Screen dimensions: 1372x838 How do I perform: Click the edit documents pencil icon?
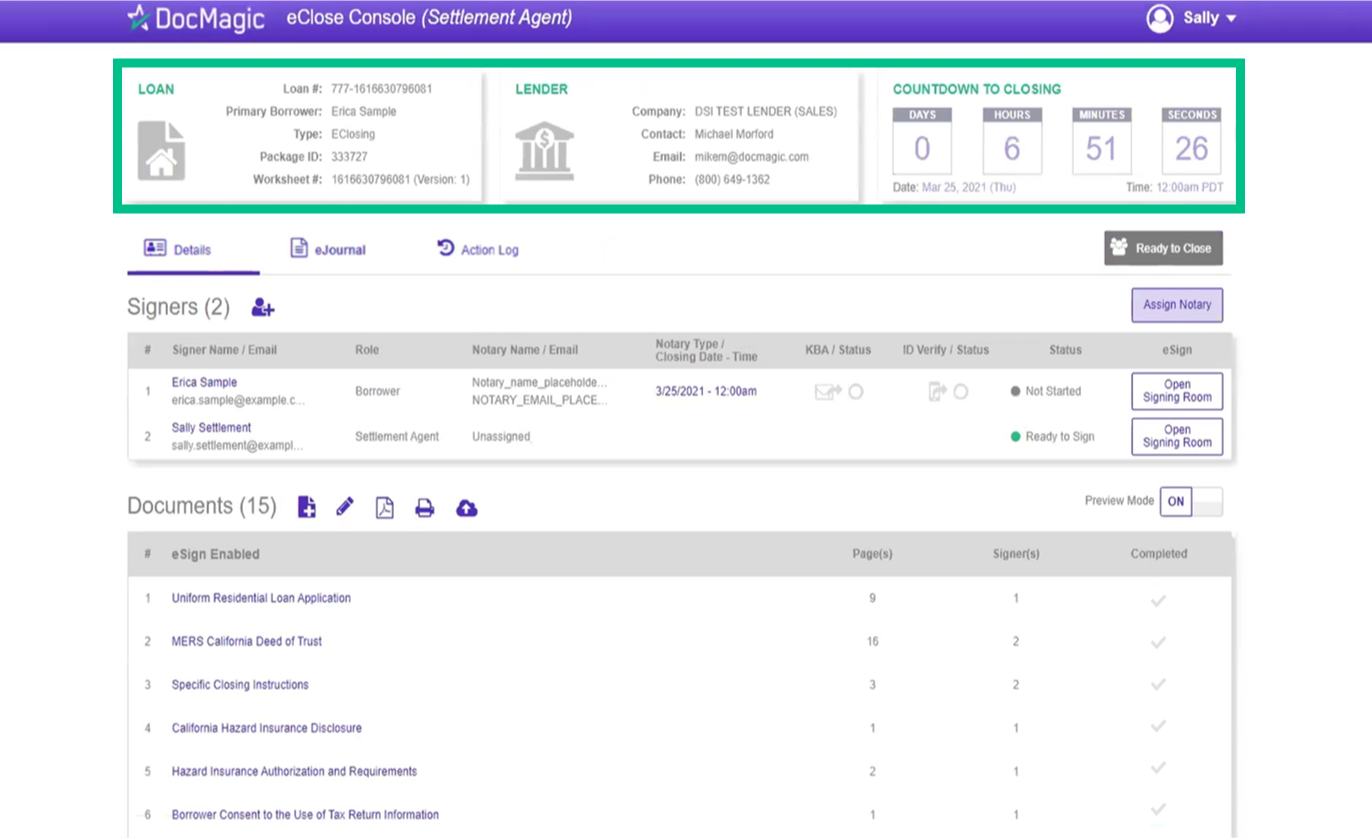345,507
